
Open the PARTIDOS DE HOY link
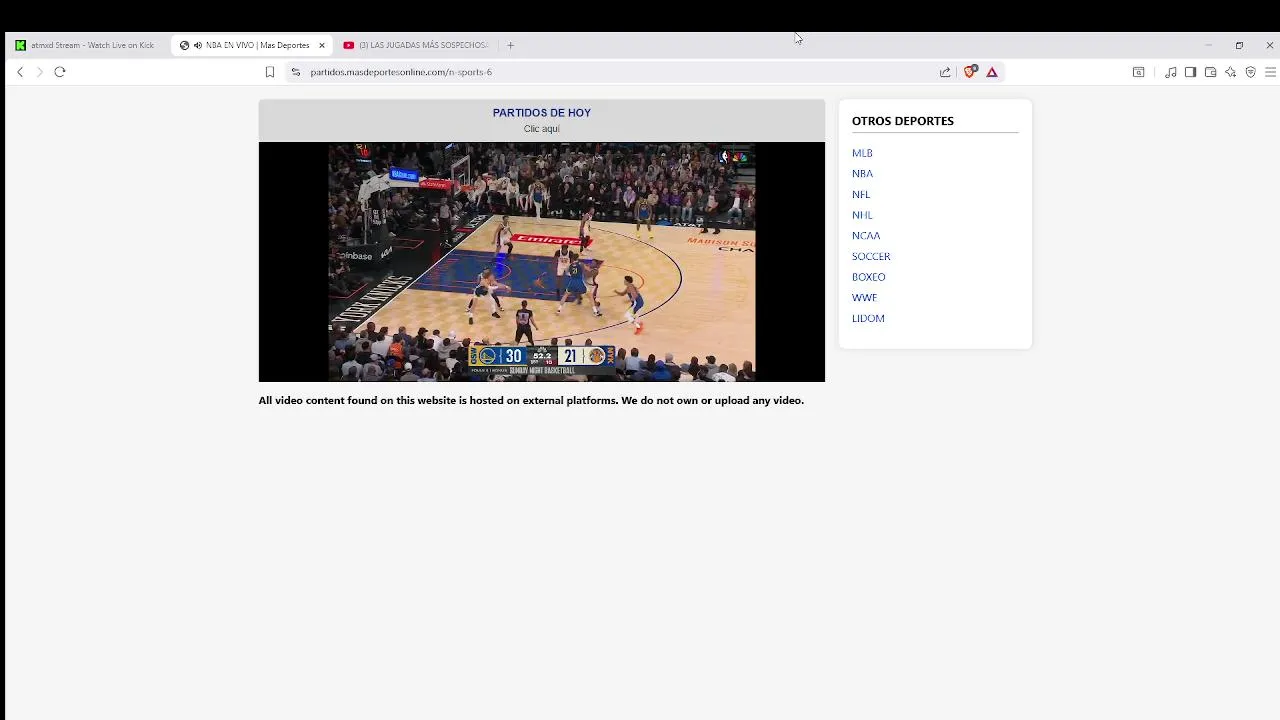pos(542,113)
